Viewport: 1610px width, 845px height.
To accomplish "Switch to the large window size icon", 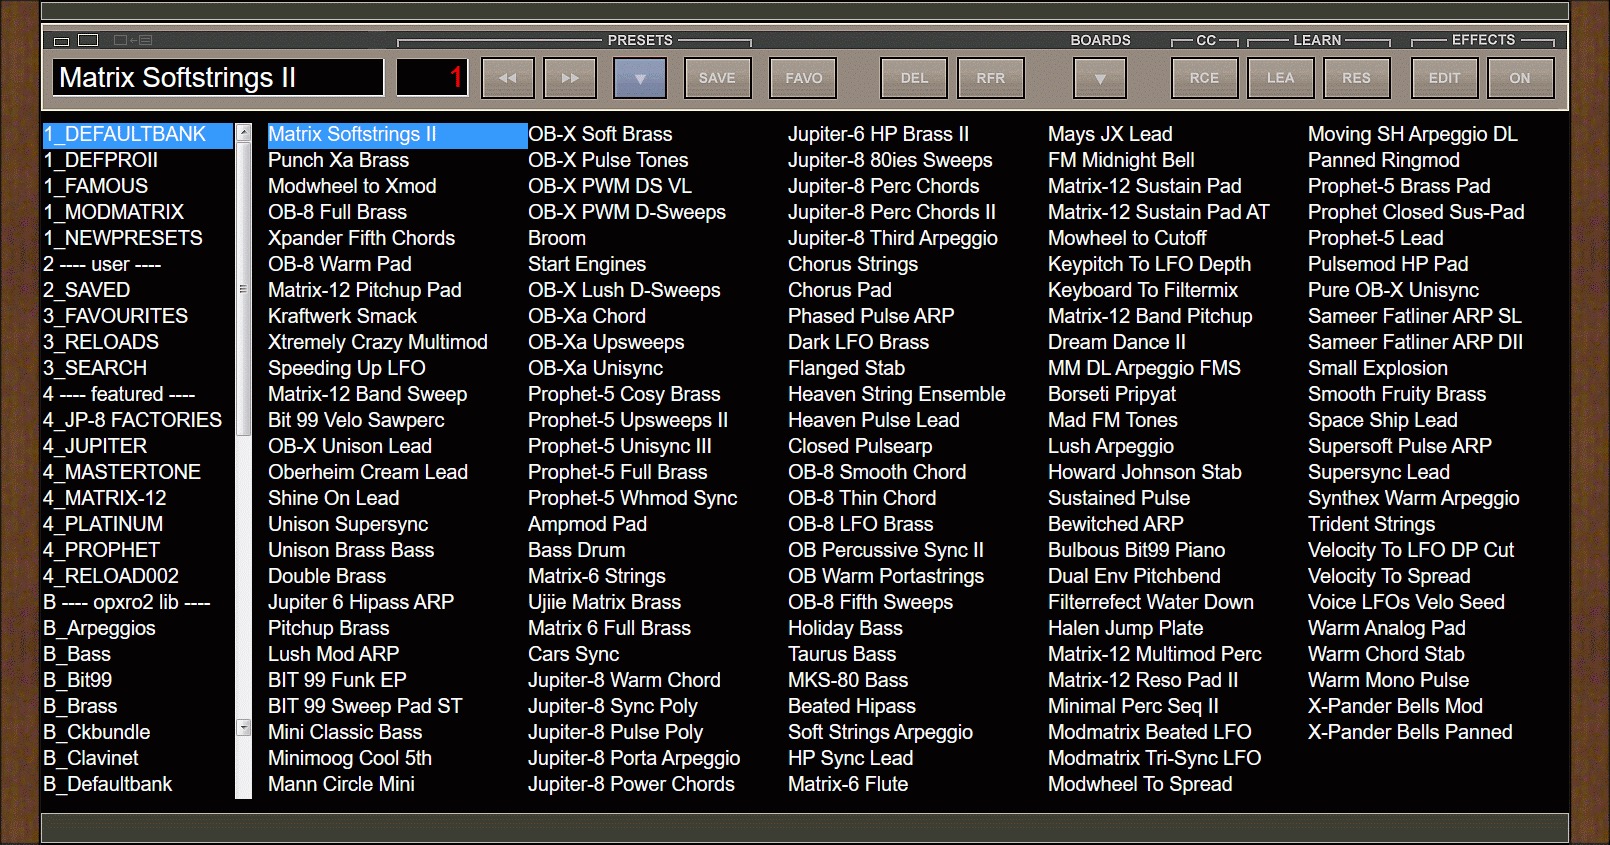I will coord(88,40).
